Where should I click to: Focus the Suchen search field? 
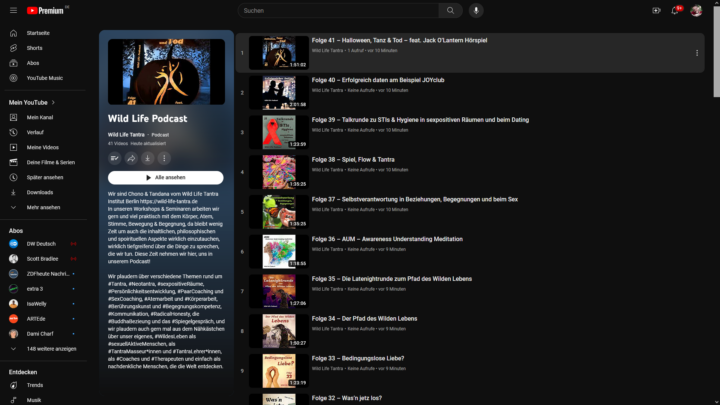(x=338, y=11)
